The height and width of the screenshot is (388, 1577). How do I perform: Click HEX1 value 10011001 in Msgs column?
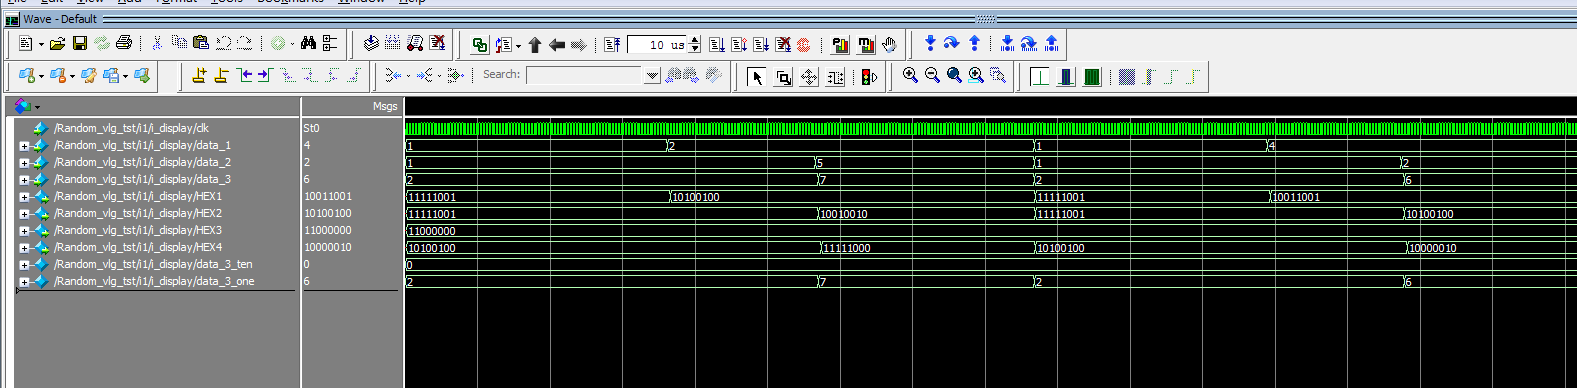tap(328, 197)
